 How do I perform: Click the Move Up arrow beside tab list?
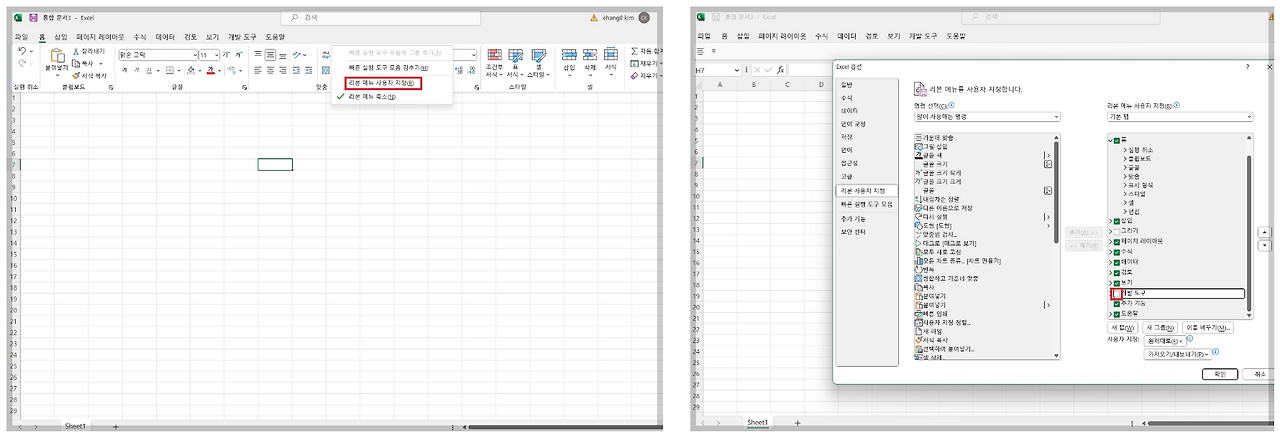coord(1264,232)
